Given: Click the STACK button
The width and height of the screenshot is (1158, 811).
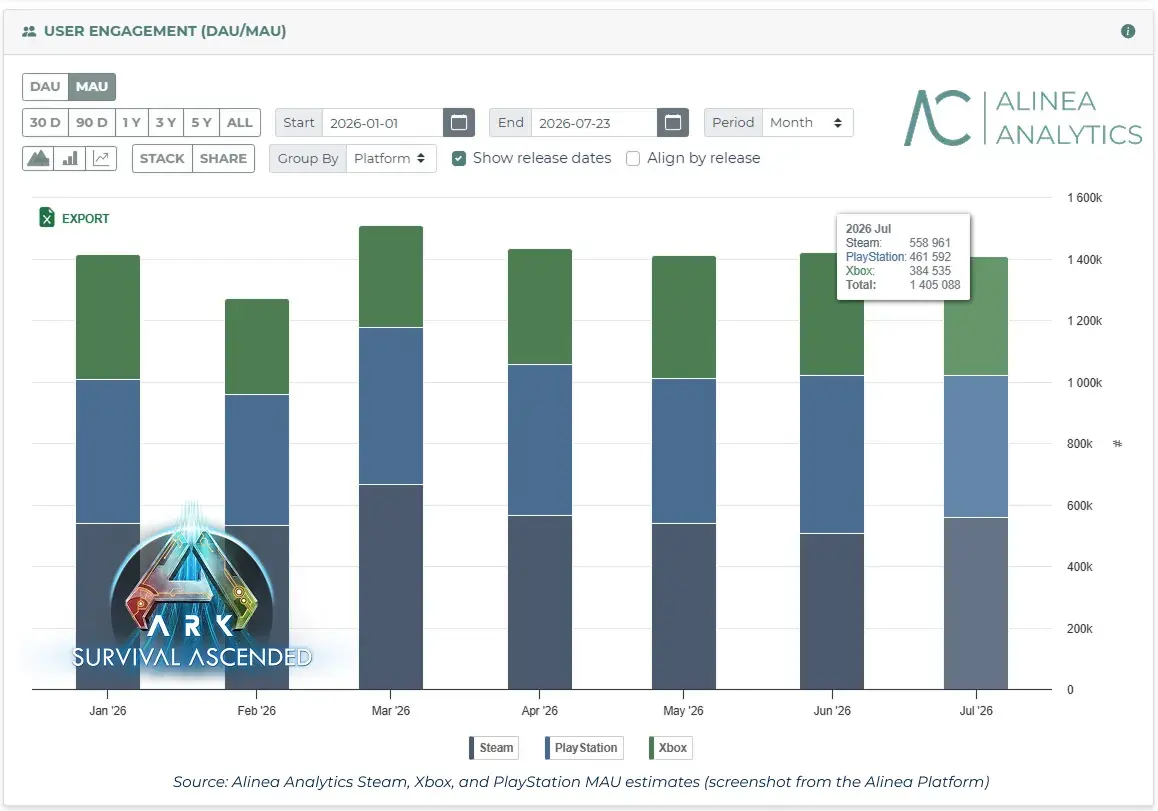Looking at the screenshot, I should coord(162,158).
